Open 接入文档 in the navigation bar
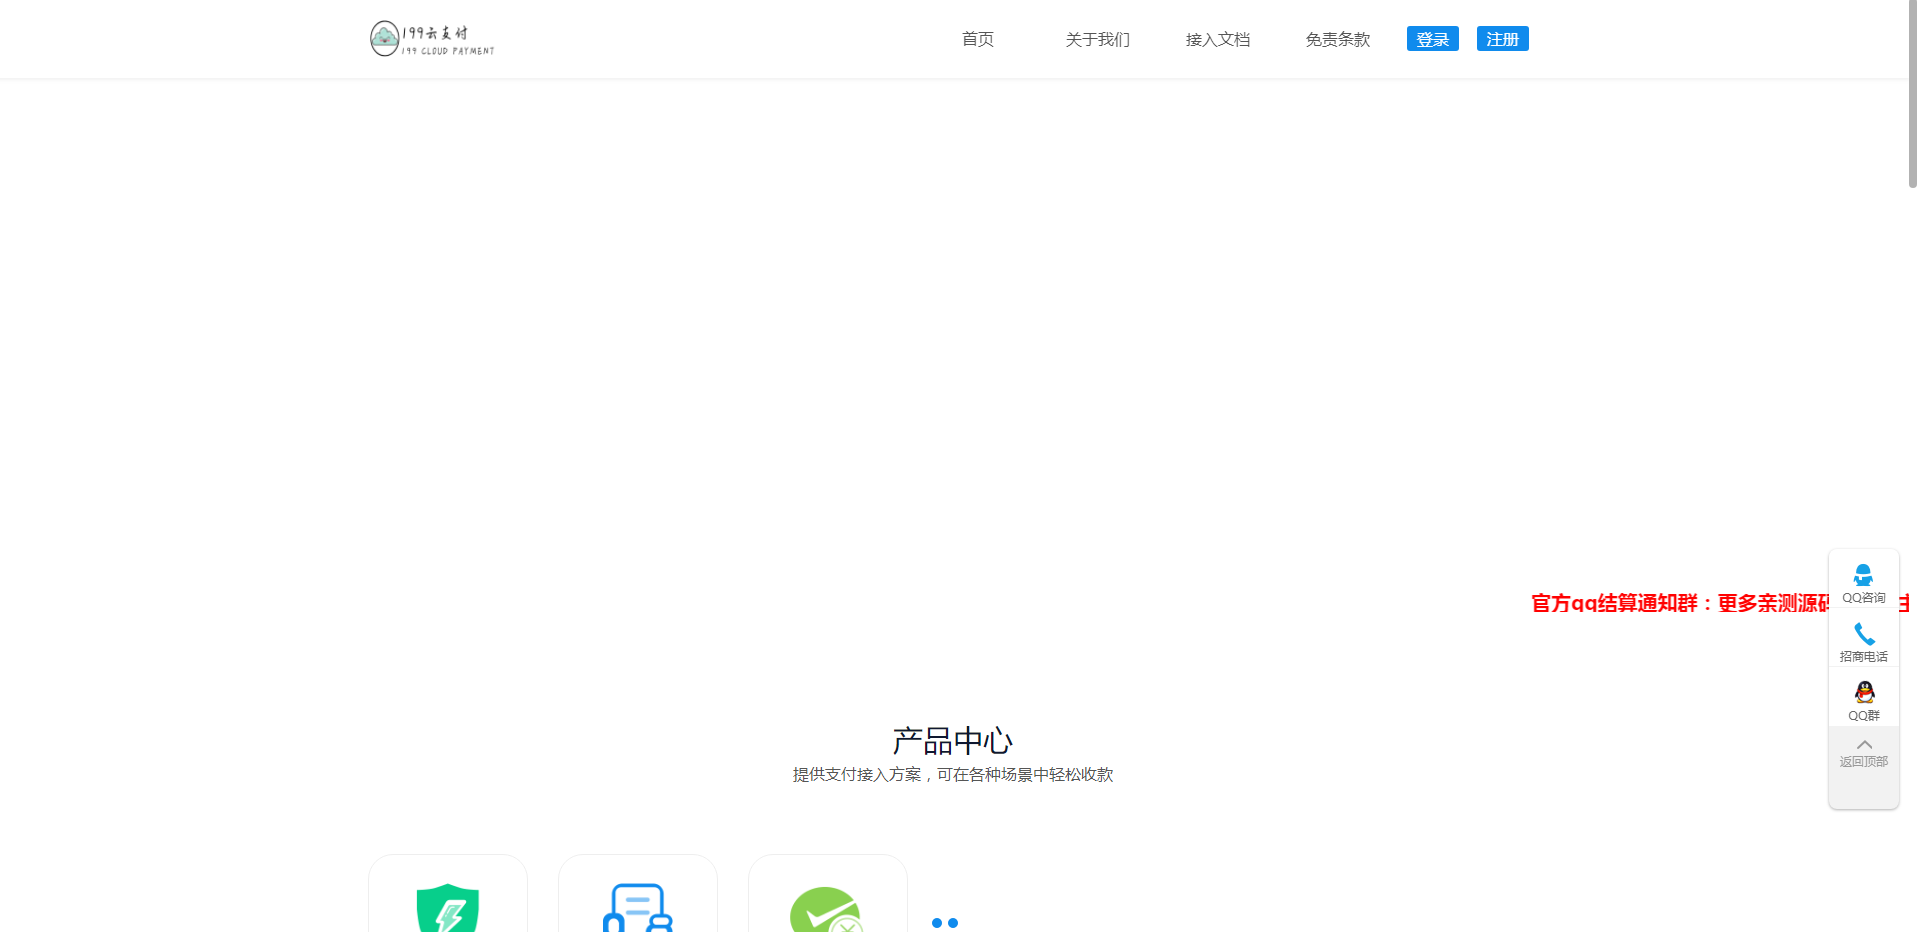 1217,39
